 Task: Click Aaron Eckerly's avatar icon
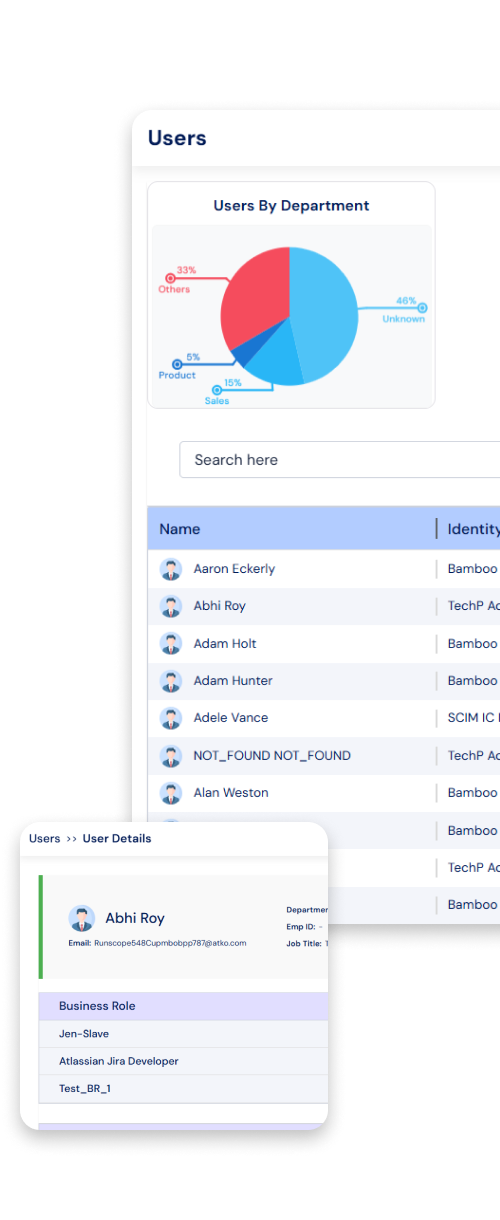coord(171,569)
